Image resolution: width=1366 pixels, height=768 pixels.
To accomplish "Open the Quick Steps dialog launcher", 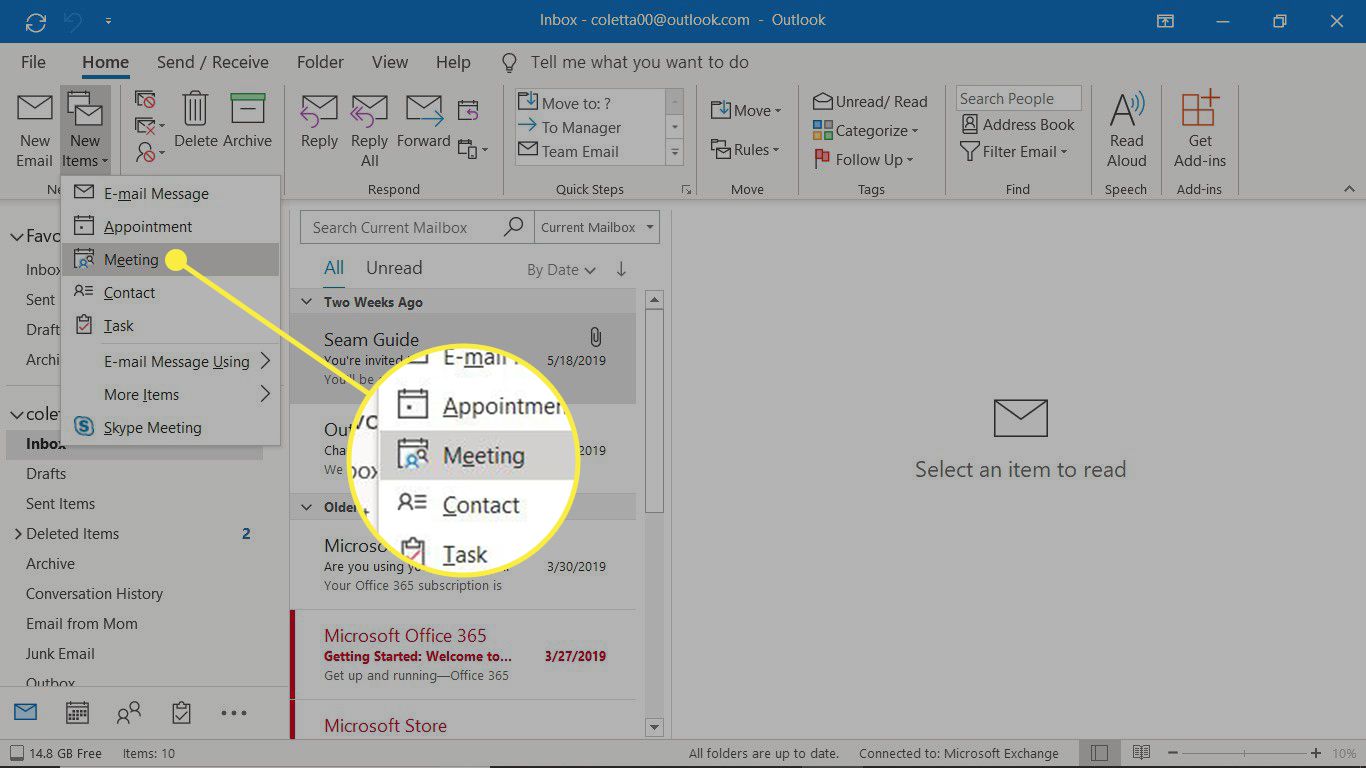I will (x=686, y=190).
